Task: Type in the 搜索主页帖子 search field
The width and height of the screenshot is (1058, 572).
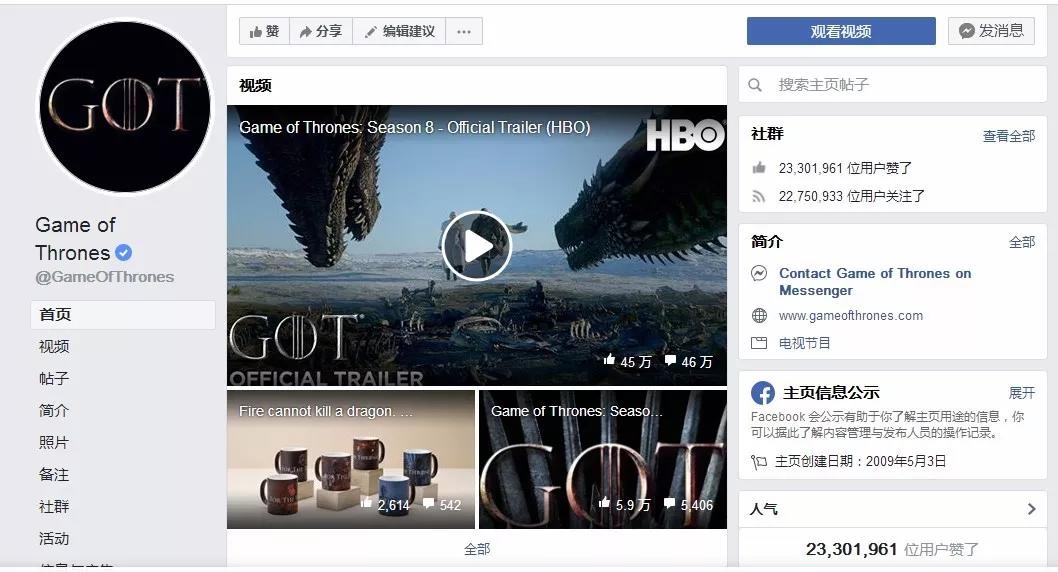Action: pyautogui.click(x=900, y=86)
